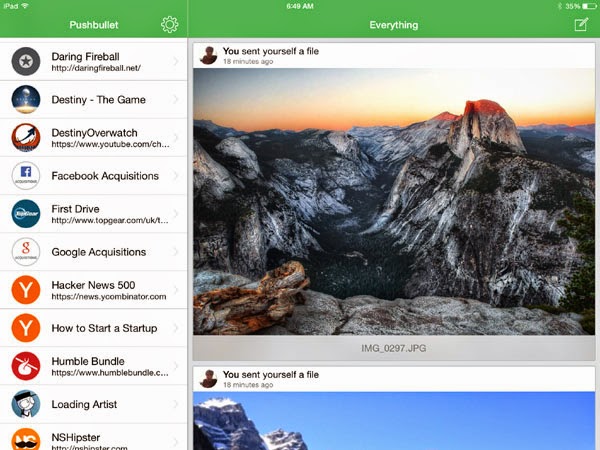Tap the Loading Artist avatar icon

26,404
